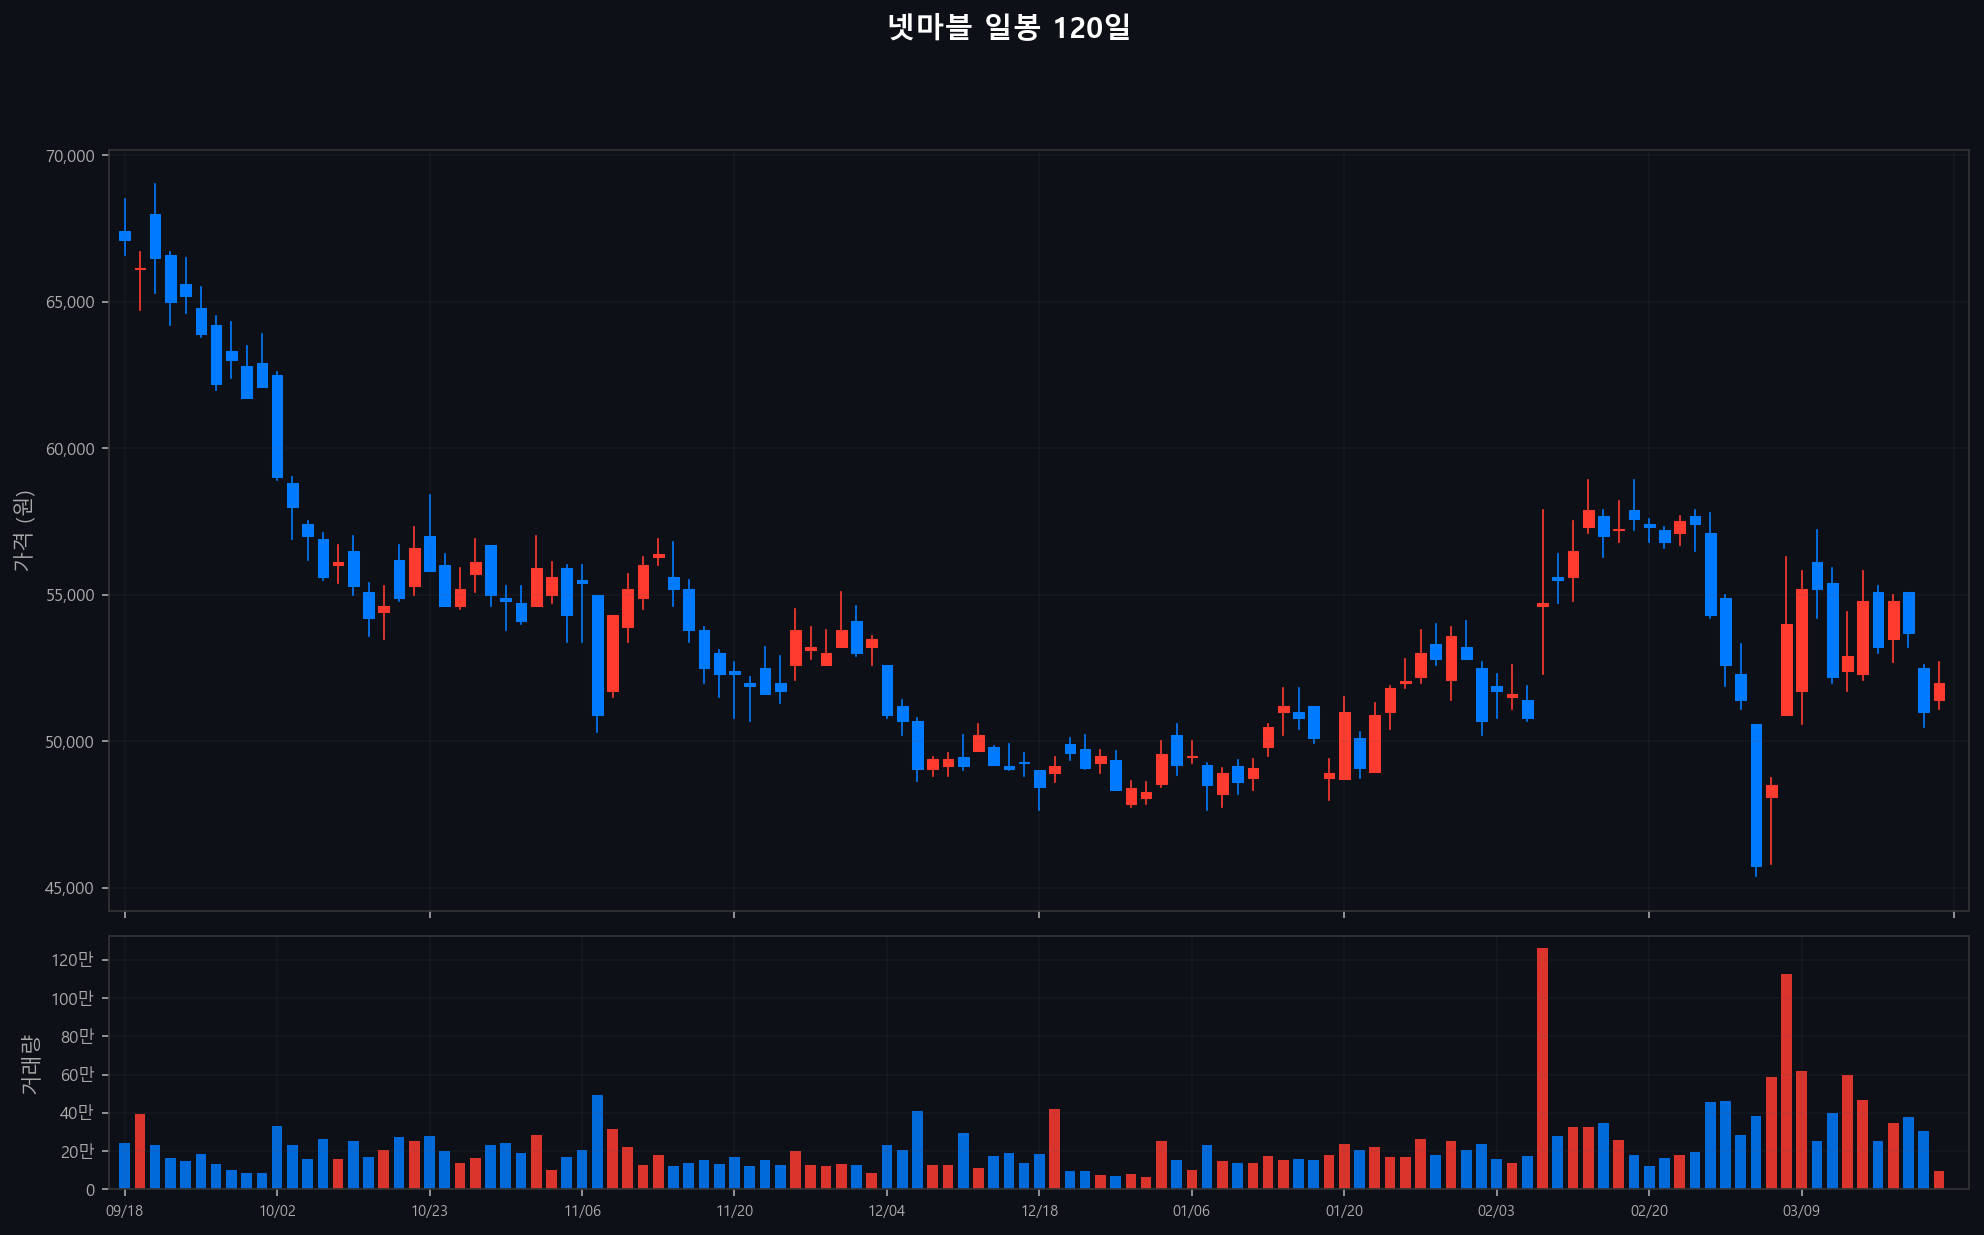The width and height of the screenshot is (1984, 1235).
Task: Click the tallest red volume bar
Action: point(1542,1068)
